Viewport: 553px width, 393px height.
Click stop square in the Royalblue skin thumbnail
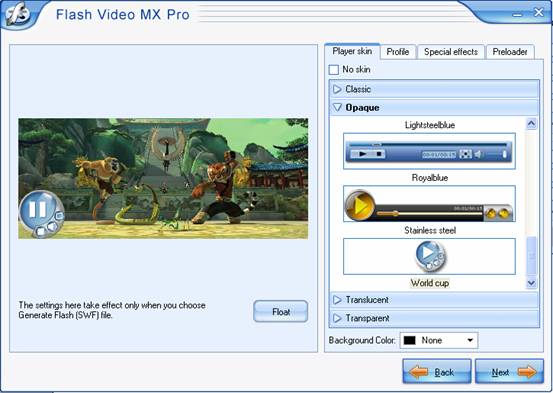click(379, 154)
